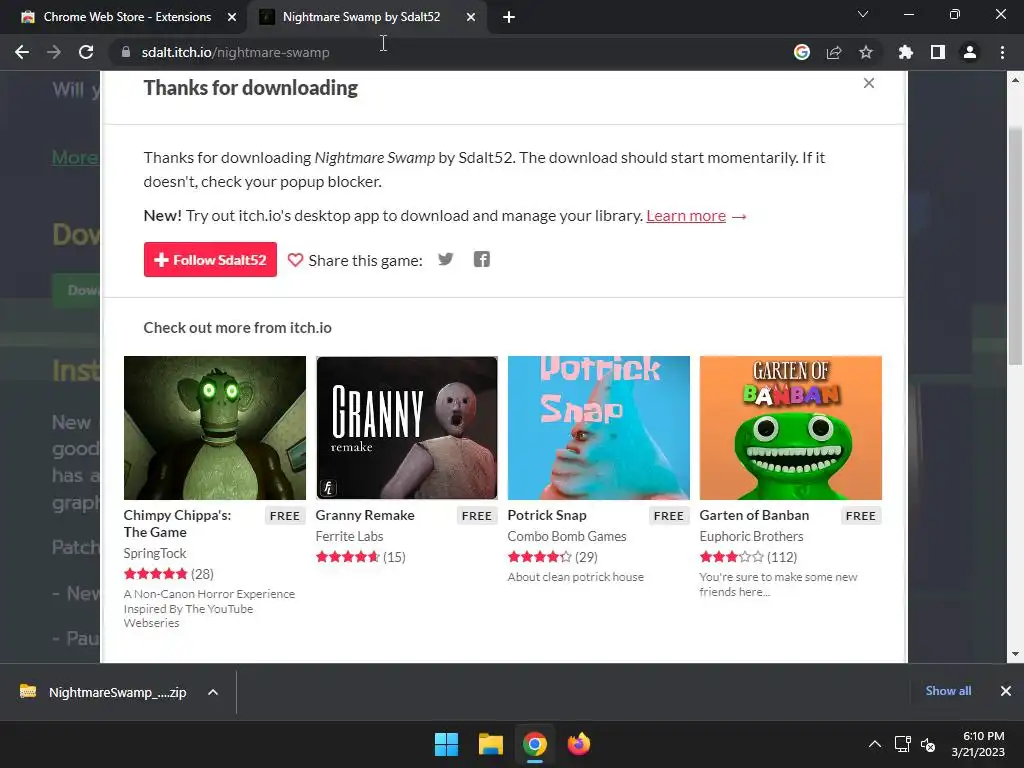Viewport: 1024px width, 768px height.
Task: Open the Chimpy Chippa's game thumbnail
Action: click(x=215, y=428)
